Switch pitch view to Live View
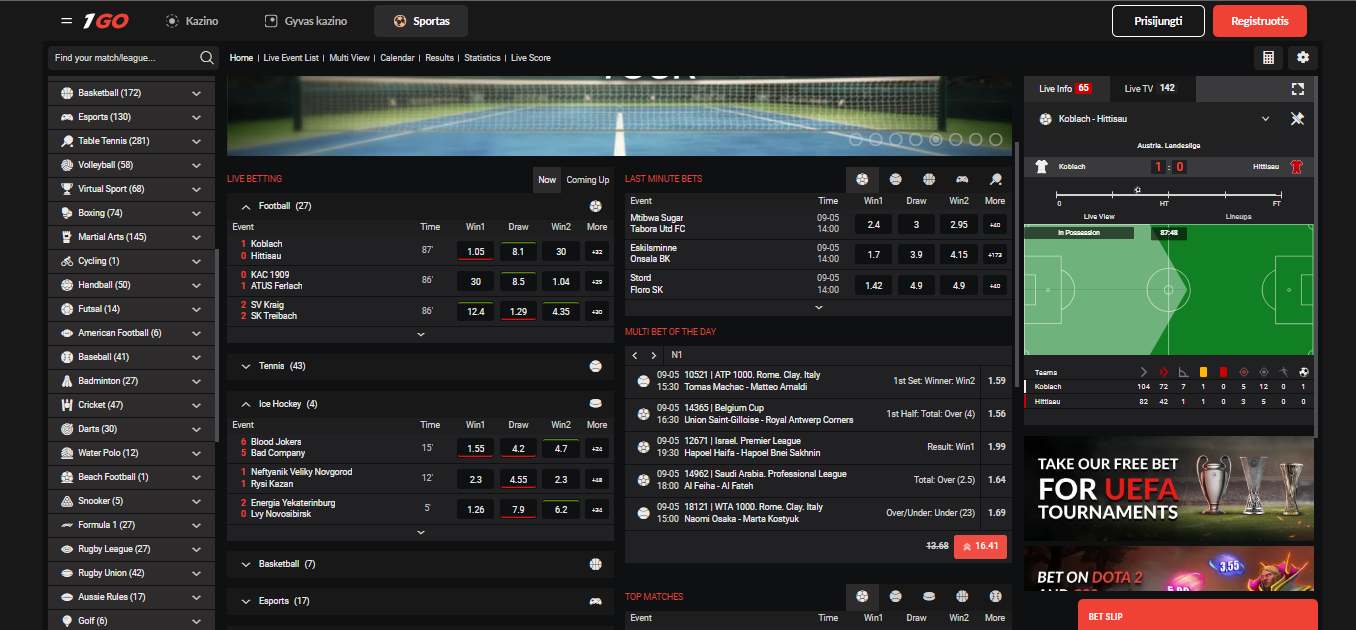Viewport: 1356px width, 630px height. point(1099,216)
